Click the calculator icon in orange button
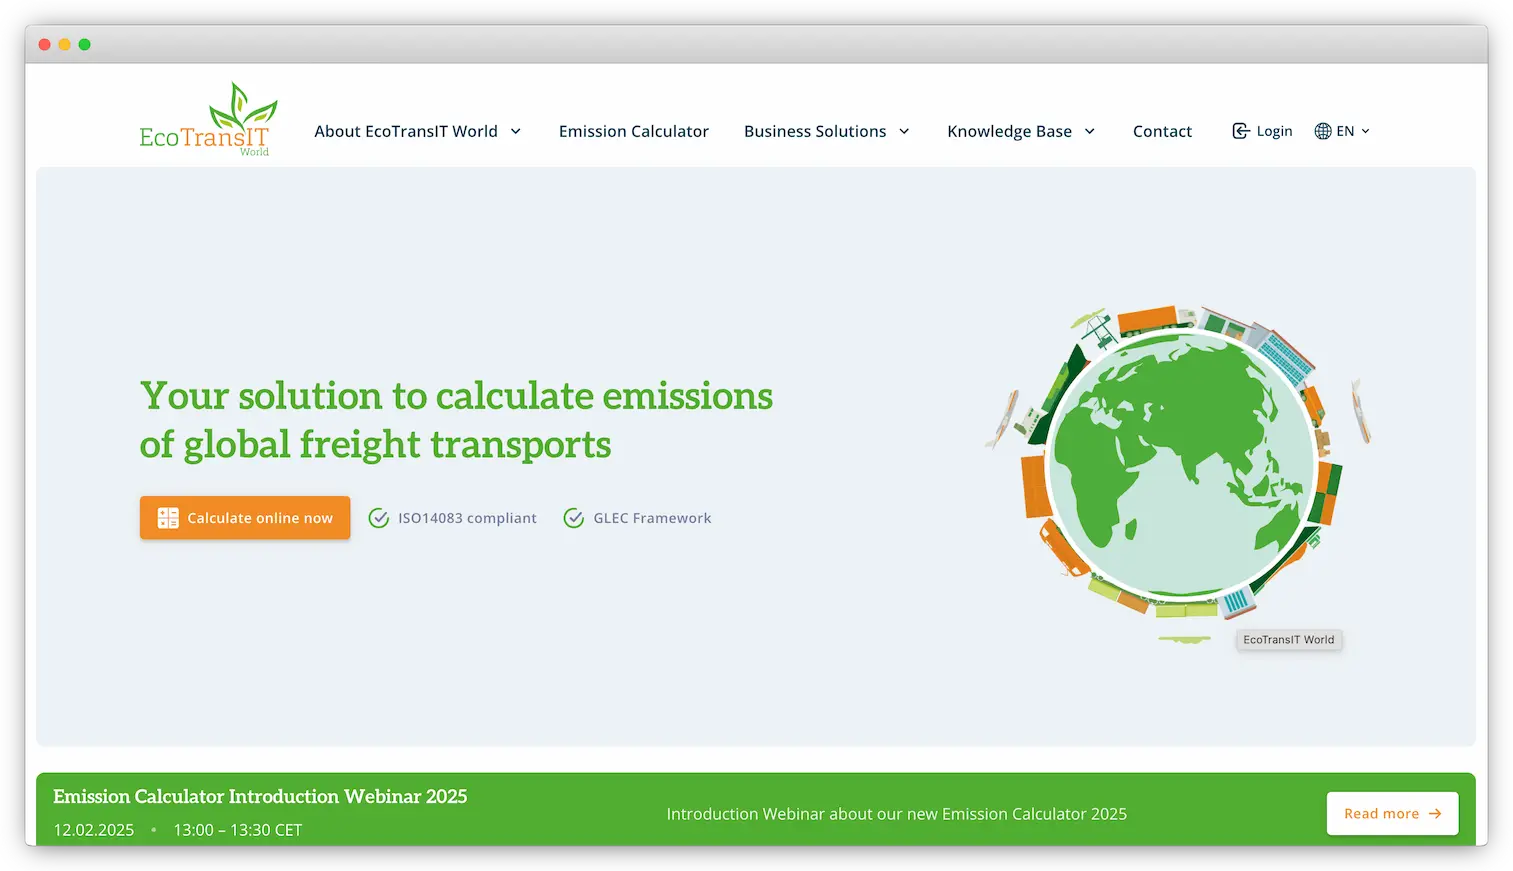The height and width of the screenshot is (871, 1513). pos(168,518)
